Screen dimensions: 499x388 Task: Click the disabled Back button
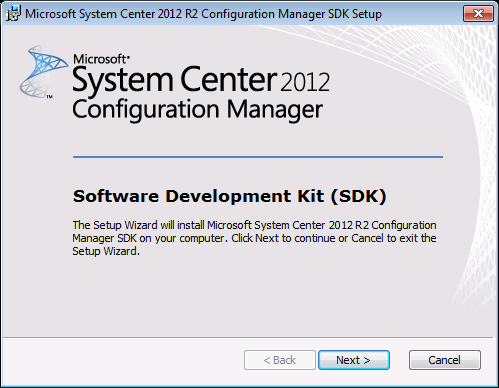pyautogui.click(x=280, y=360)
